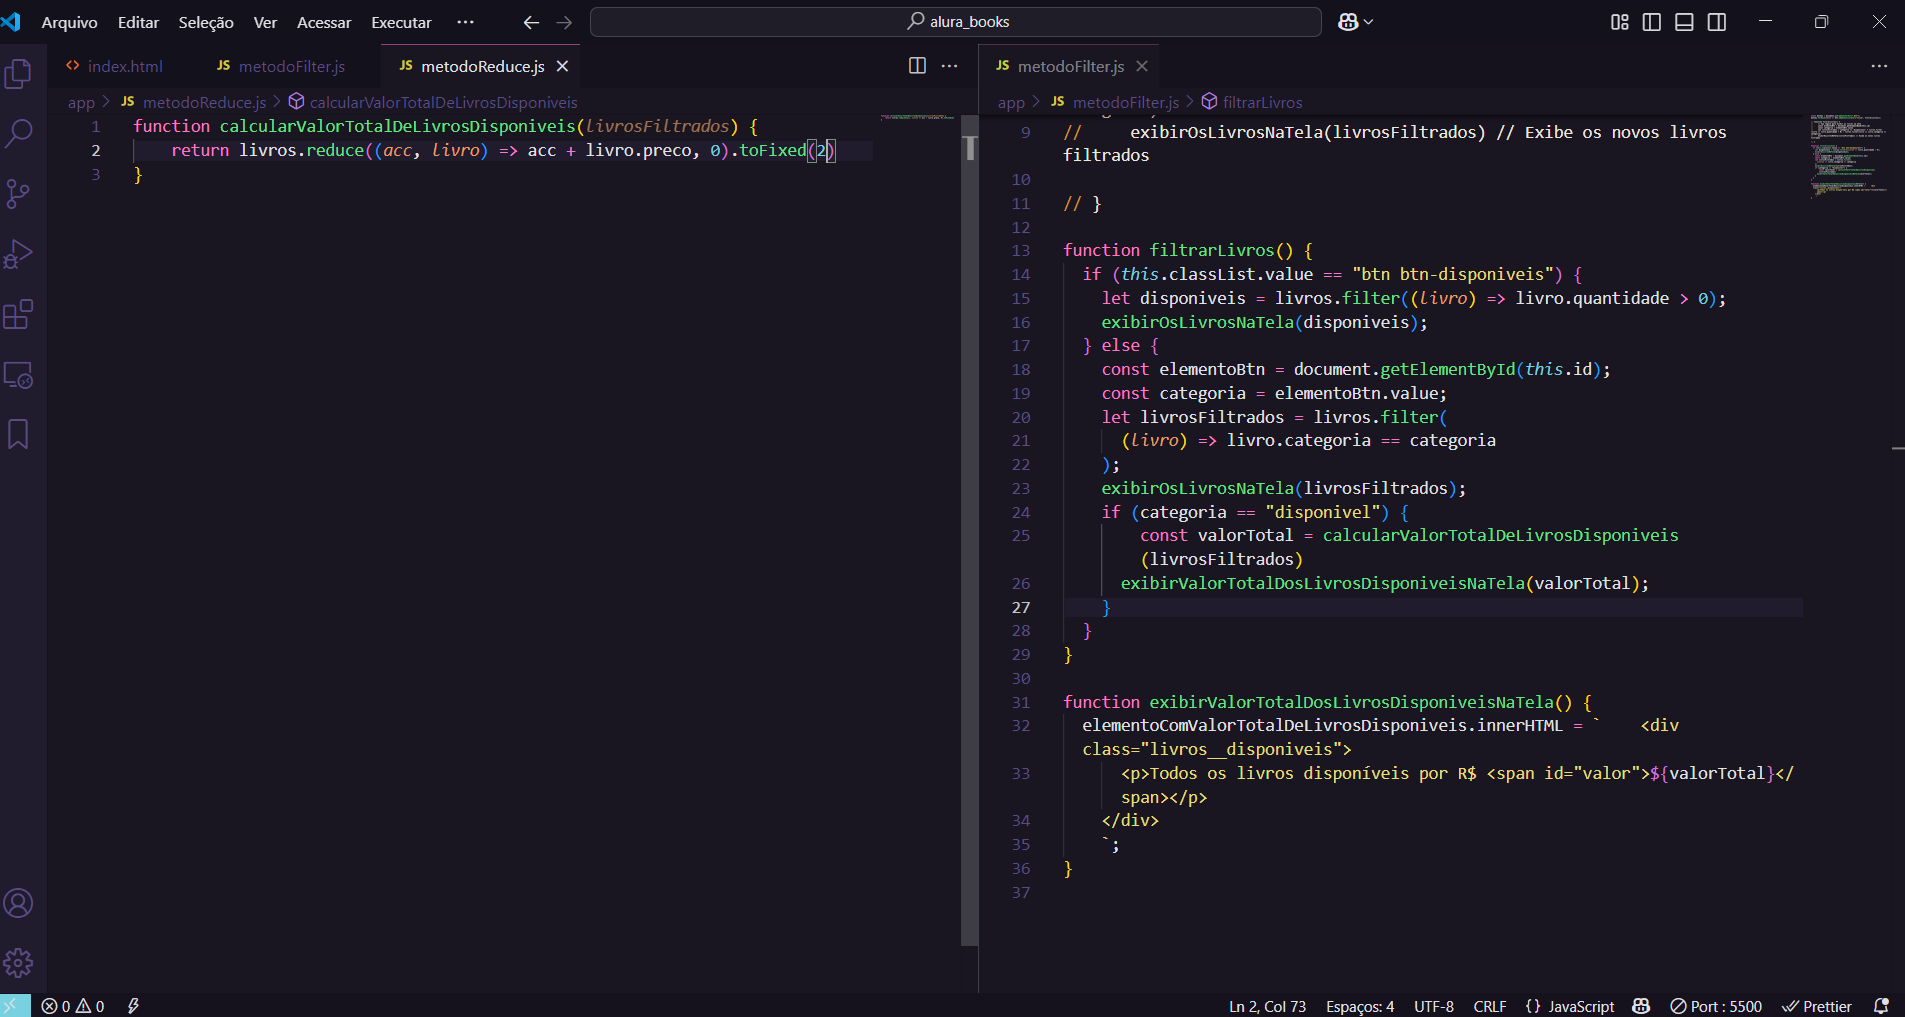
Task: Open the Search view in activity bar
Action: [x=19, y=133]
